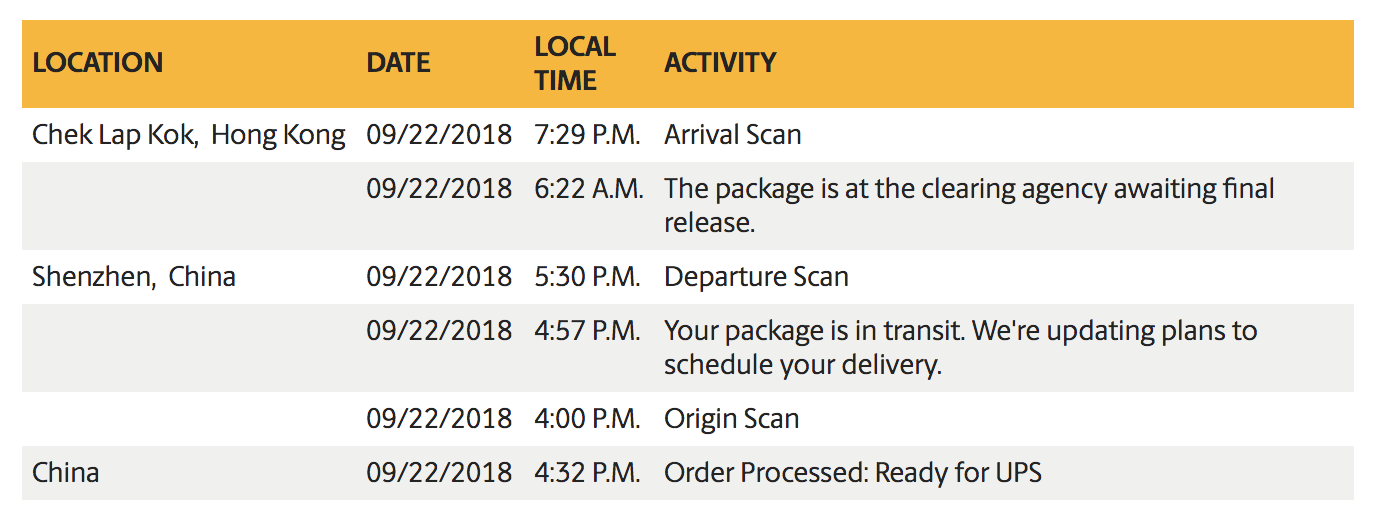Click the package is in transit message
Screen dimensions: 1374x528
[961, 347]
